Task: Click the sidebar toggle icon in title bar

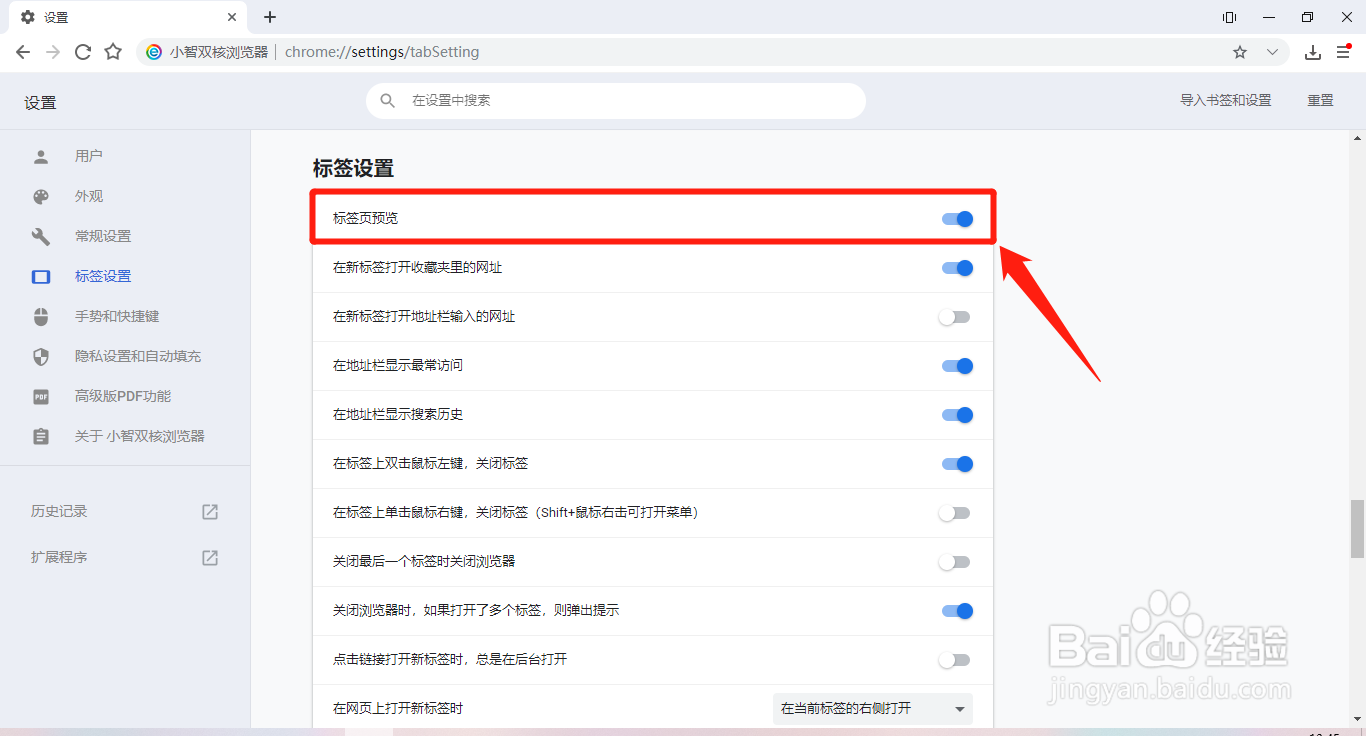Action: (x=1229, y=17)
